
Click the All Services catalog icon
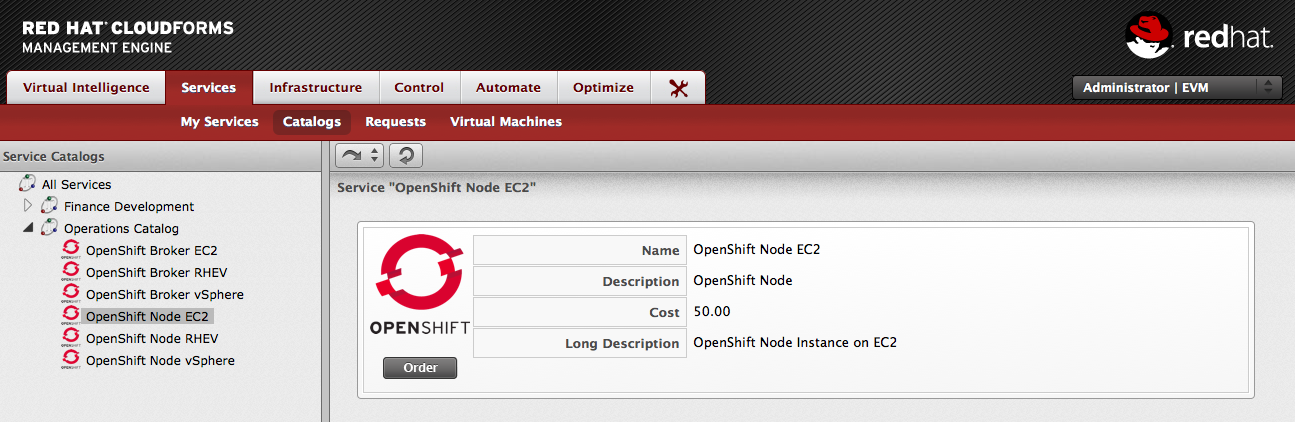point(27,184)
